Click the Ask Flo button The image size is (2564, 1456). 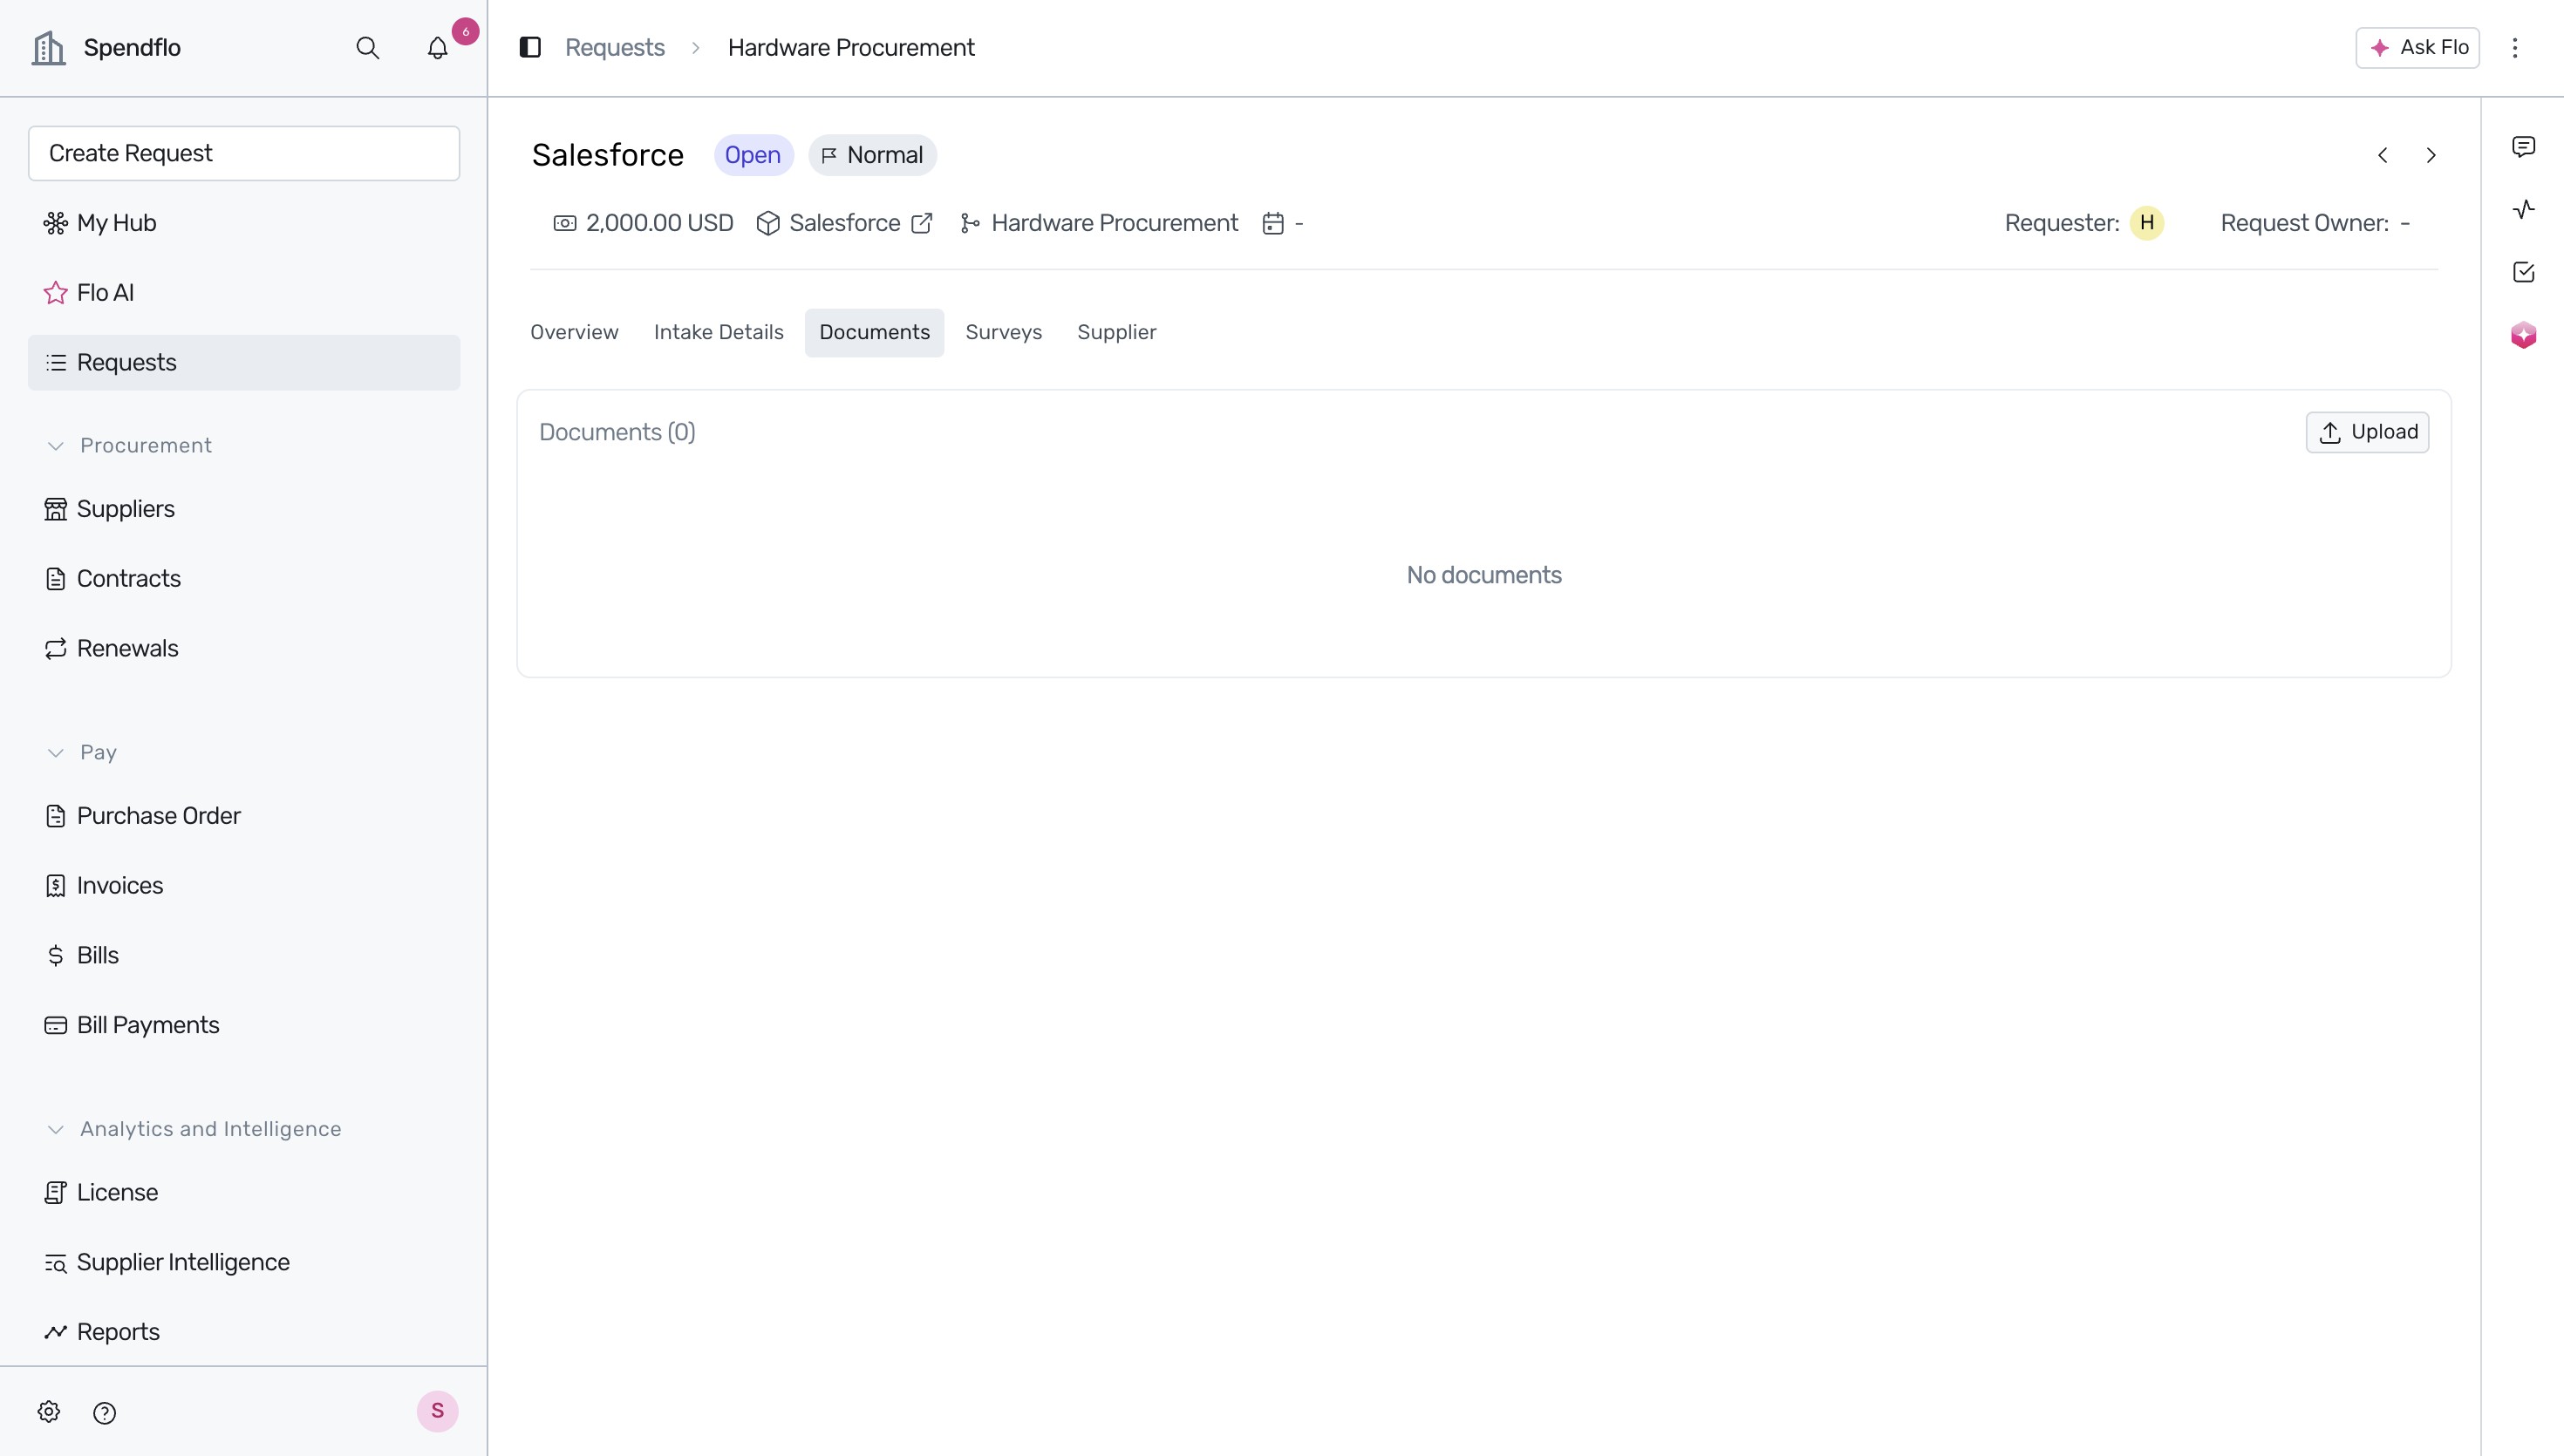click(2417, 47)
